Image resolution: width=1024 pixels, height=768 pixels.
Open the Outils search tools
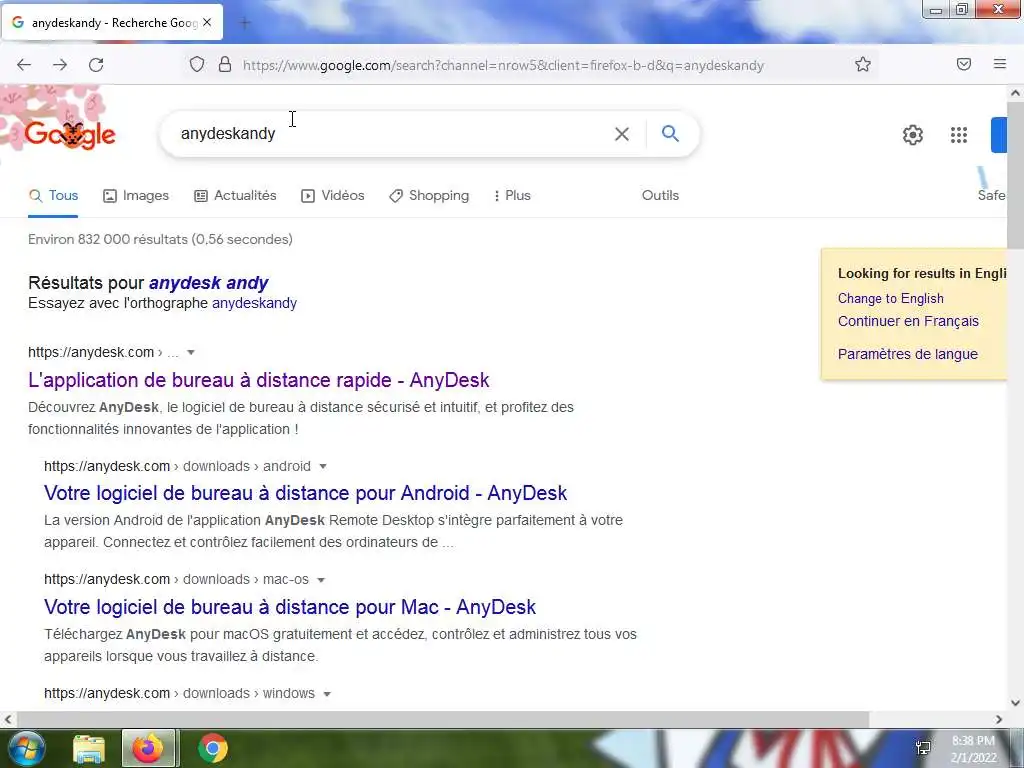660,195
